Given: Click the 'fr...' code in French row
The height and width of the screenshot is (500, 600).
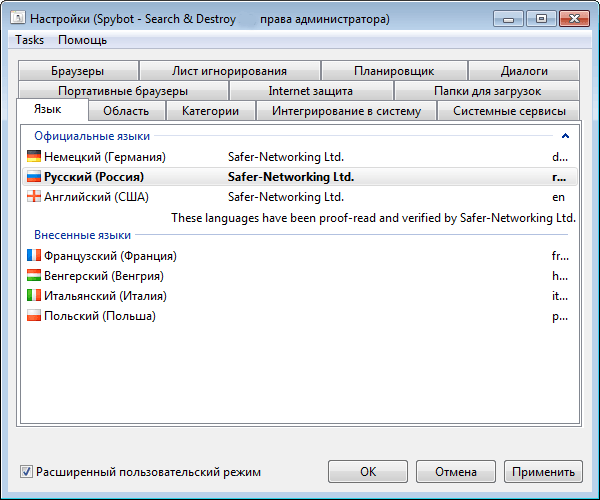Looking at the screenshot, I should tap(560, 256).
